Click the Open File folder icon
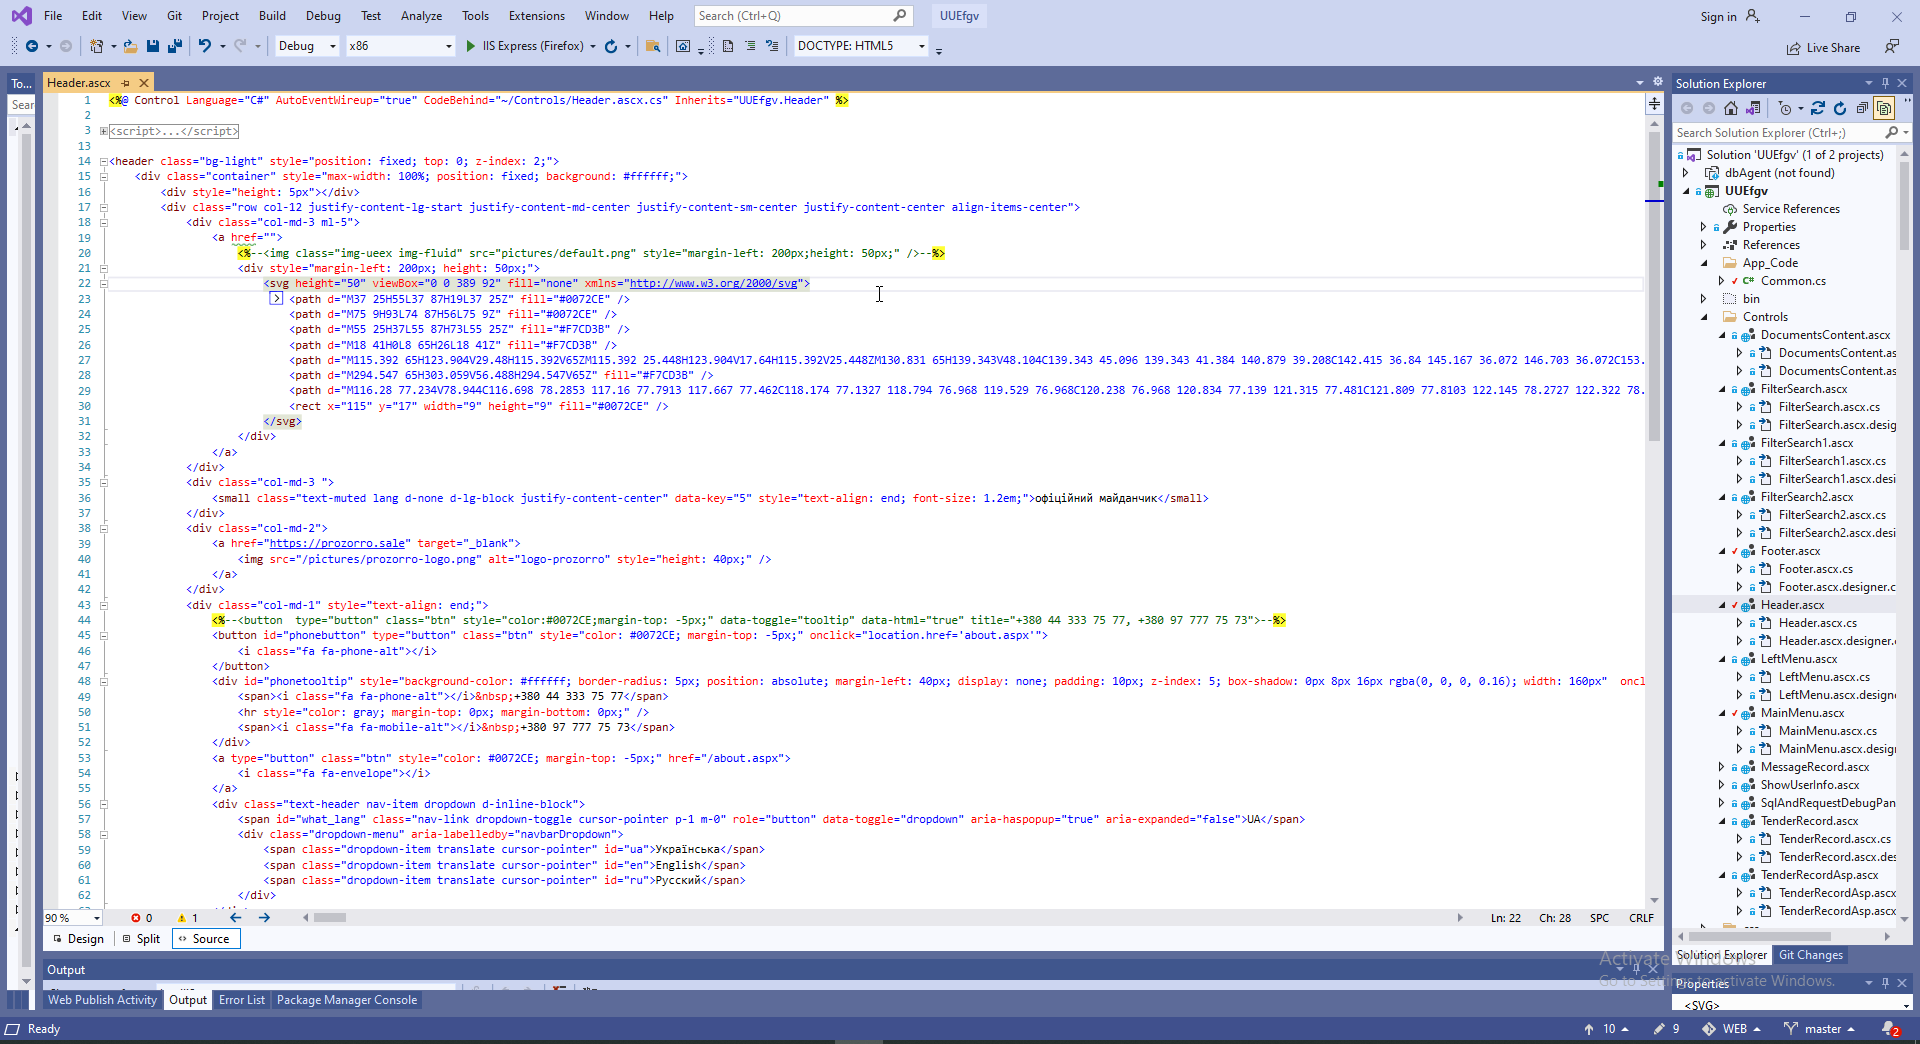This screenshot has width=1920, height=1044. point(130,46)
